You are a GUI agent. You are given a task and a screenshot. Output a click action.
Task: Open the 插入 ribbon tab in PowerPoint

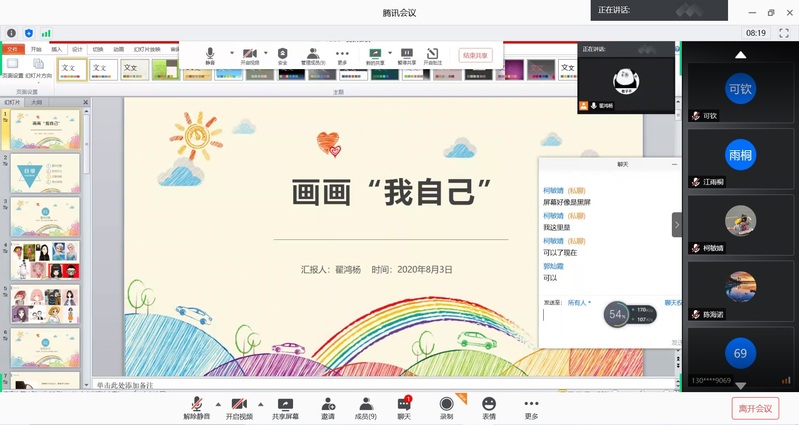point(57,48)
